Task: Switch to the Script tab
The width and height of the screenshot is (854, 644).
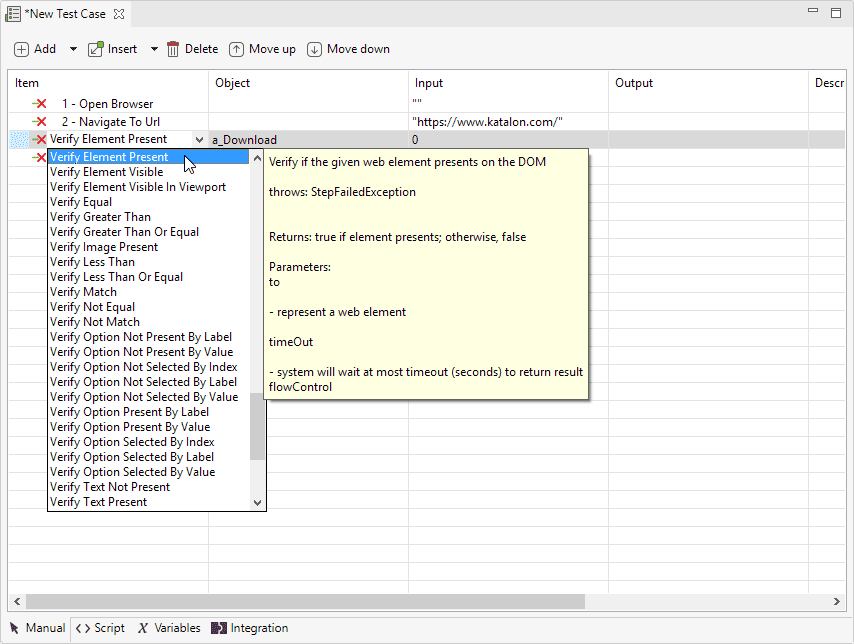Action: (100, 628)
